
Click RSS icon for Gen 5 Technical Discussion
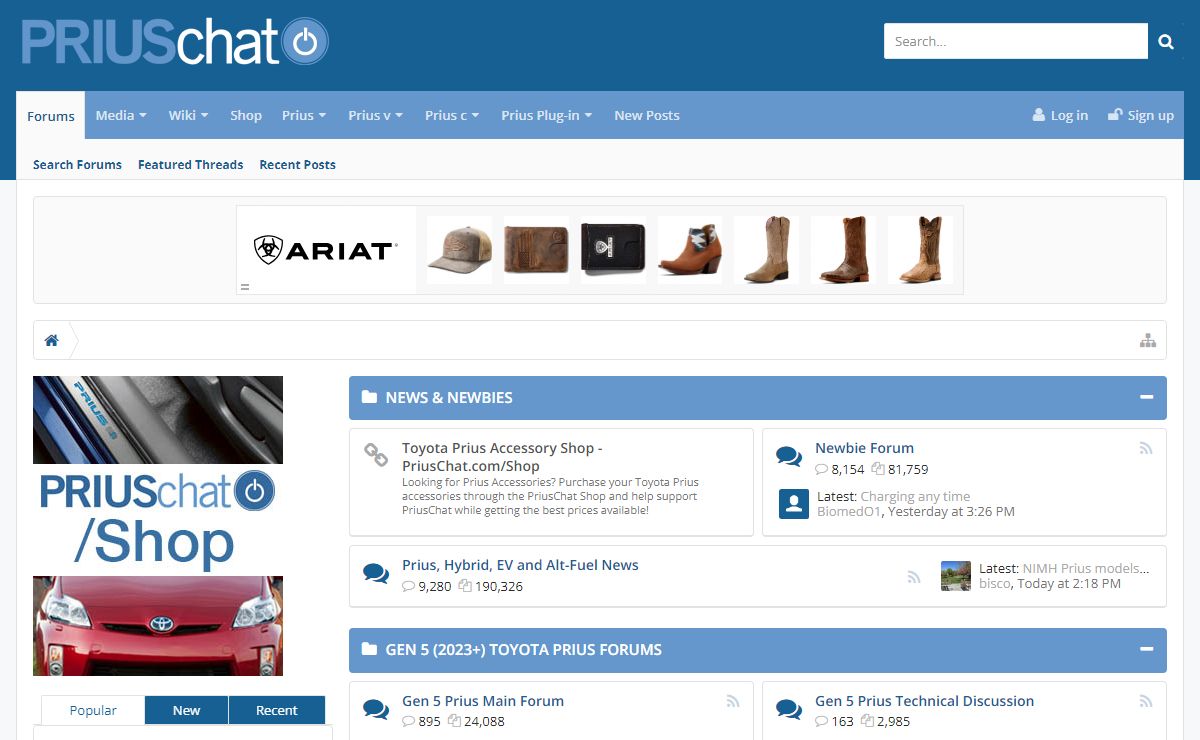tap(1146, 701)
